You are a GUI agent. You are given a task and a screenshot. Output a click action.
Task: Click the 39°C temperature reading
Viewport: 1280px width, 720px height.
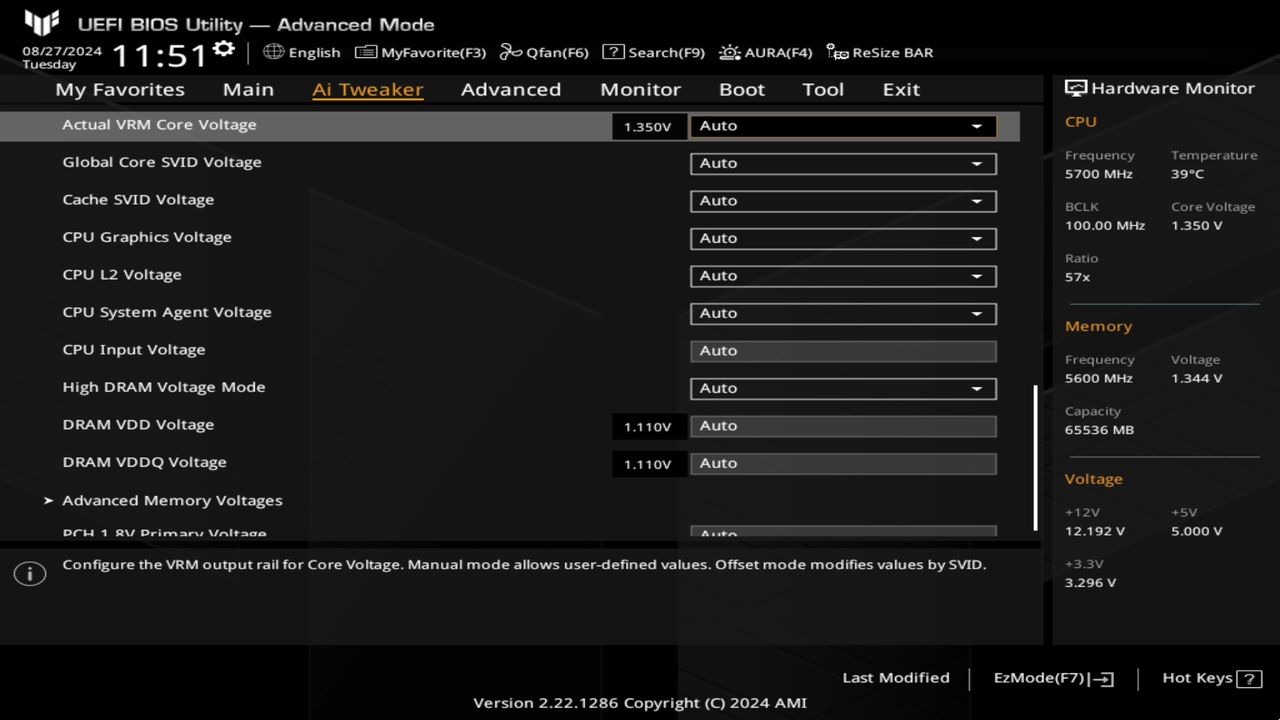pos(1188,174)
